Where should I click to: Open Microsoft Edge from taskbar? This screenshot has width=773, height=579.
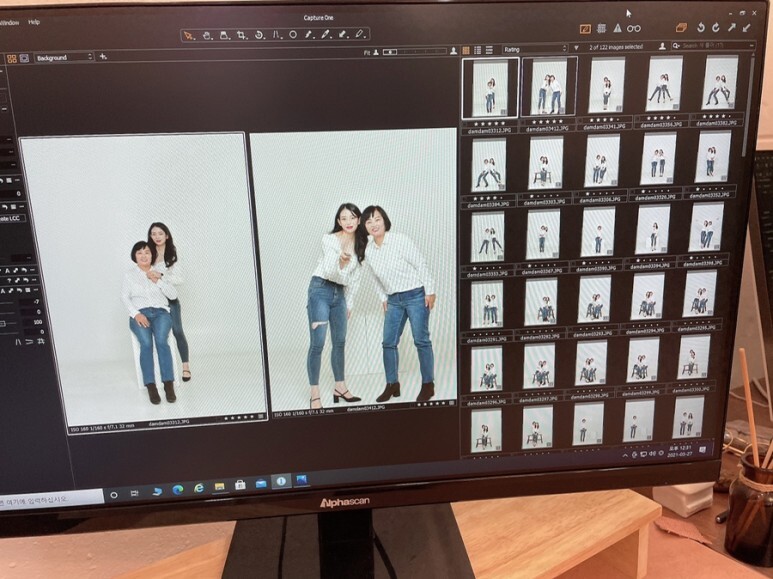(177, 489)
